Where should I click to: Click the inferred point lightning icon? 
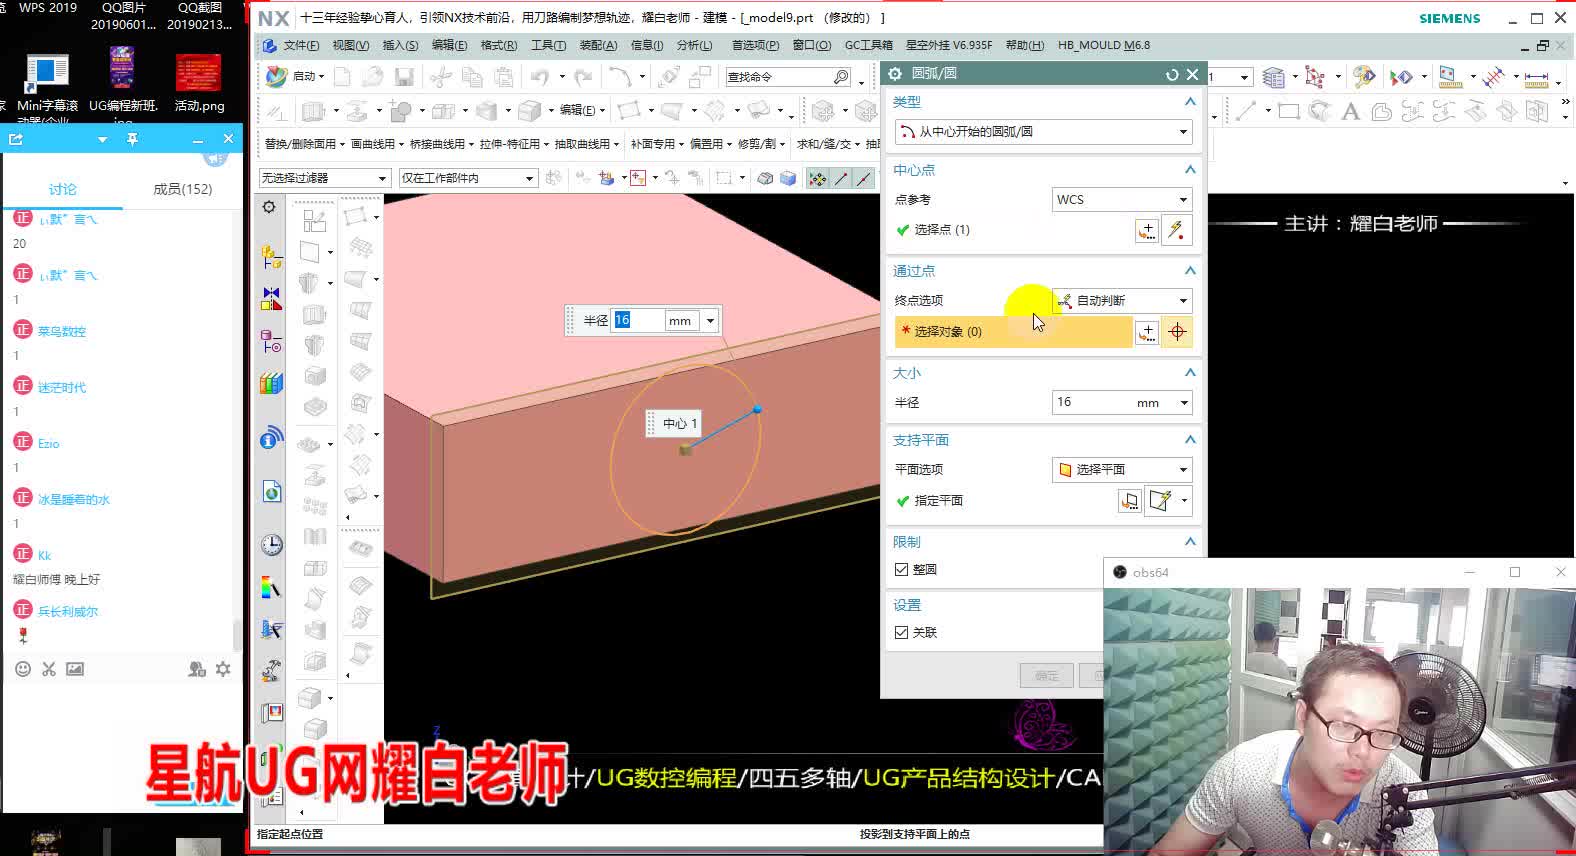pos(1177,230)
